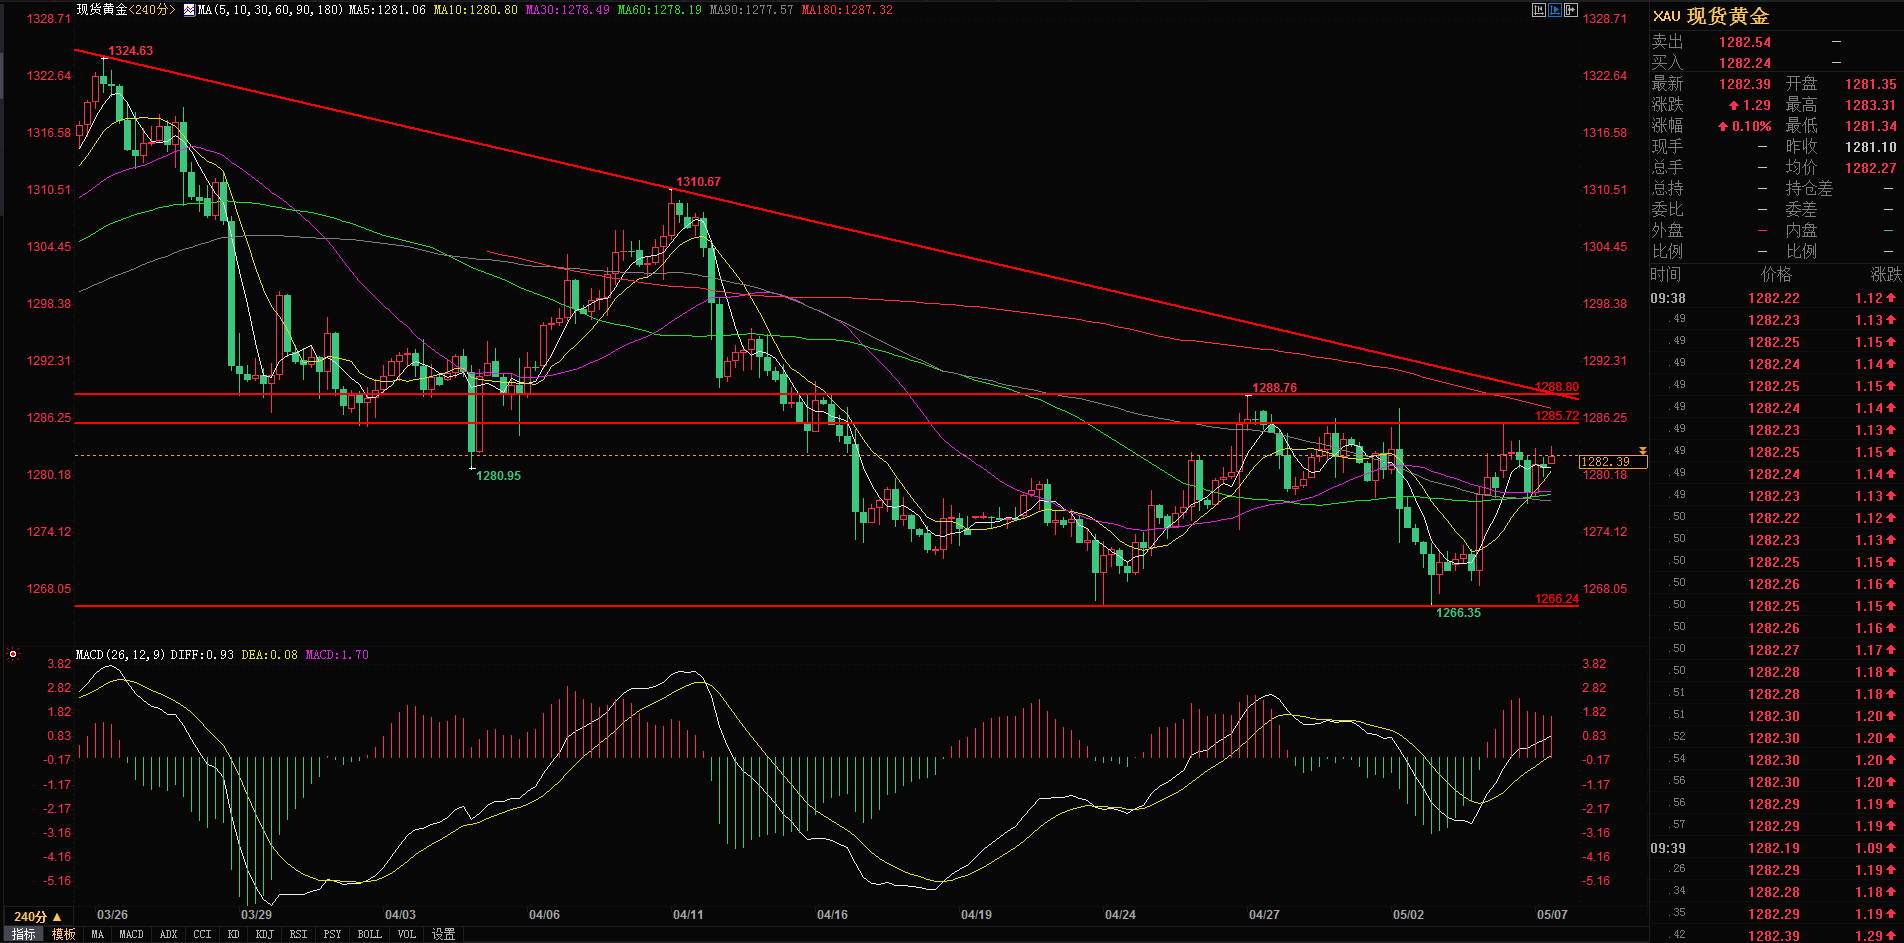Click the MACD(26,12,9) parameters label
This screenshot has height=943, width=1904.
pos(121,655)
